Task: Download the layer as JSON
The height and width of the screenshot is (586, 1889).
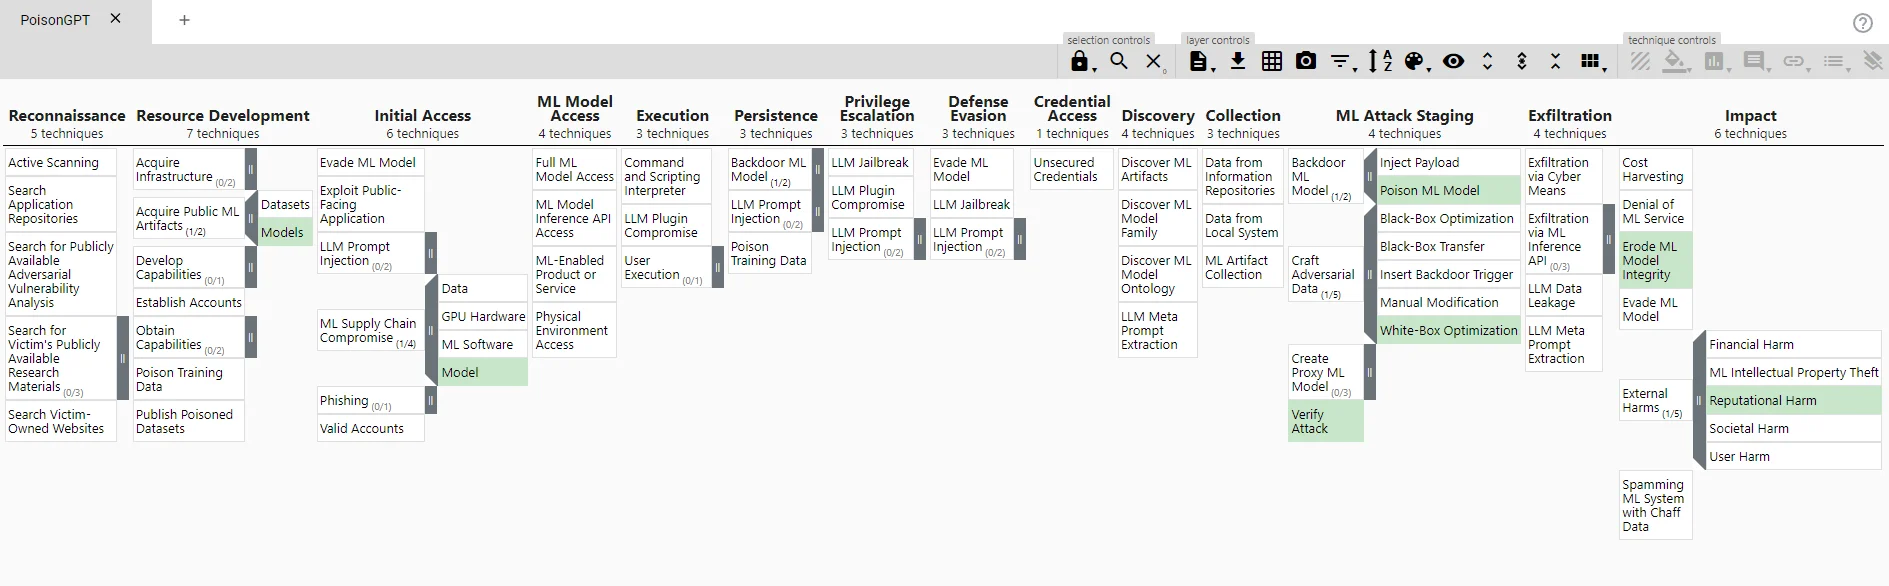Action: [x=1238, y=61]
